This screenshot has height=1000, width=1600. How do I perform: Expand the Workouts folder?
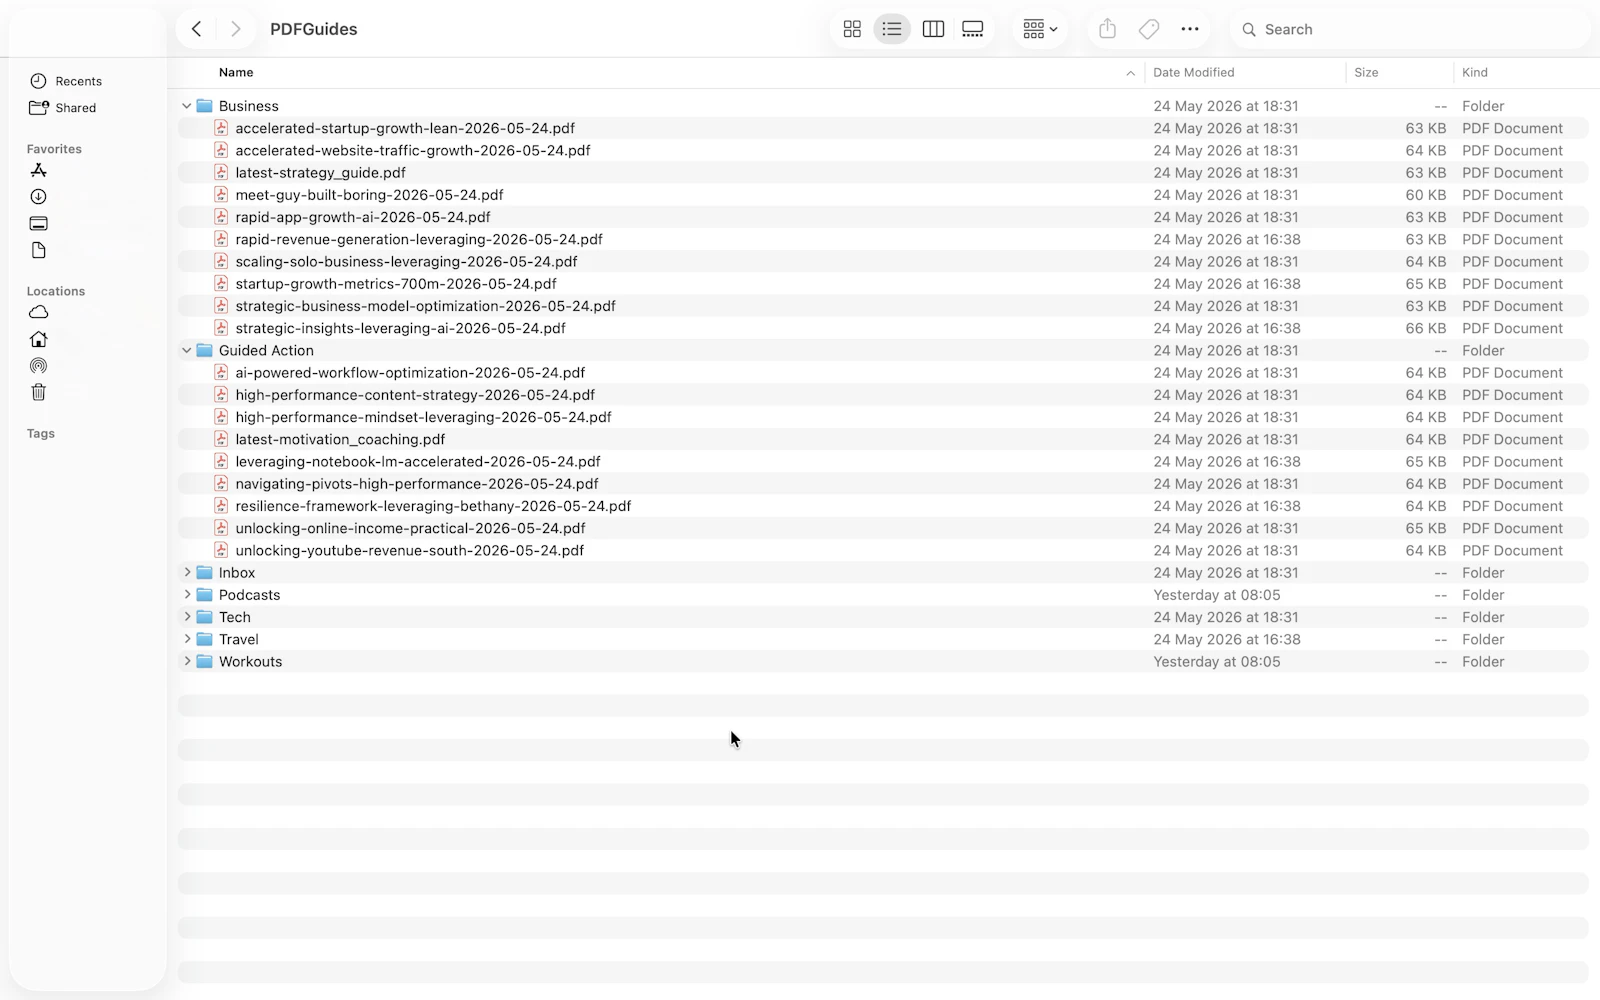click(186, 661)
